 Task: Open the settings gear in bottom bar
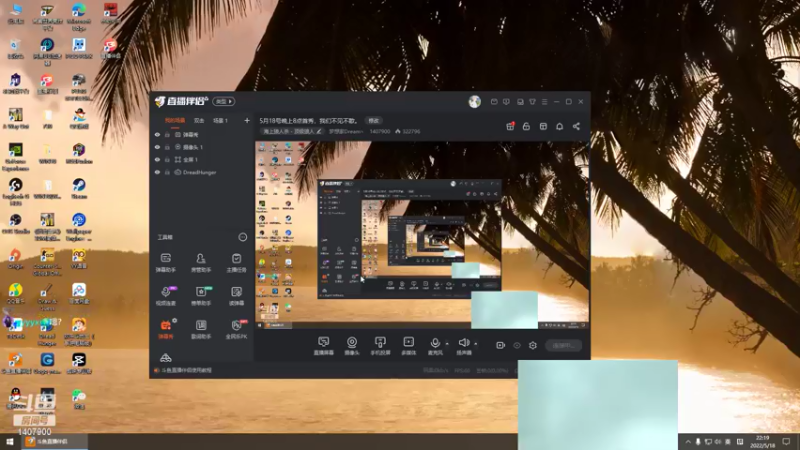[533, 345]
